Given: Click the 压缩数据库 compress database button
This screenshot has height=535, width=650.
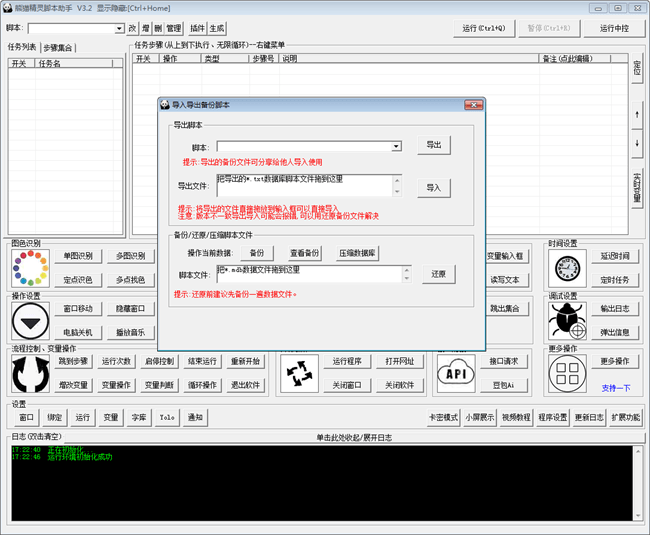Looking at the screenshot, I should coord(357,253).
